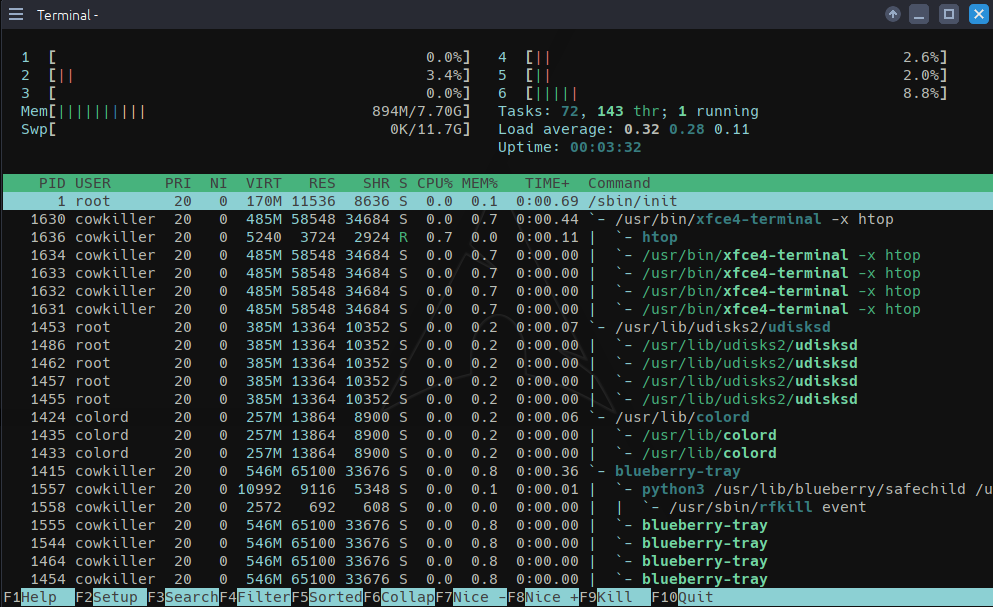993x607 pixels.
Task: Lower priority with F7 Nice -
Action: 471,597
